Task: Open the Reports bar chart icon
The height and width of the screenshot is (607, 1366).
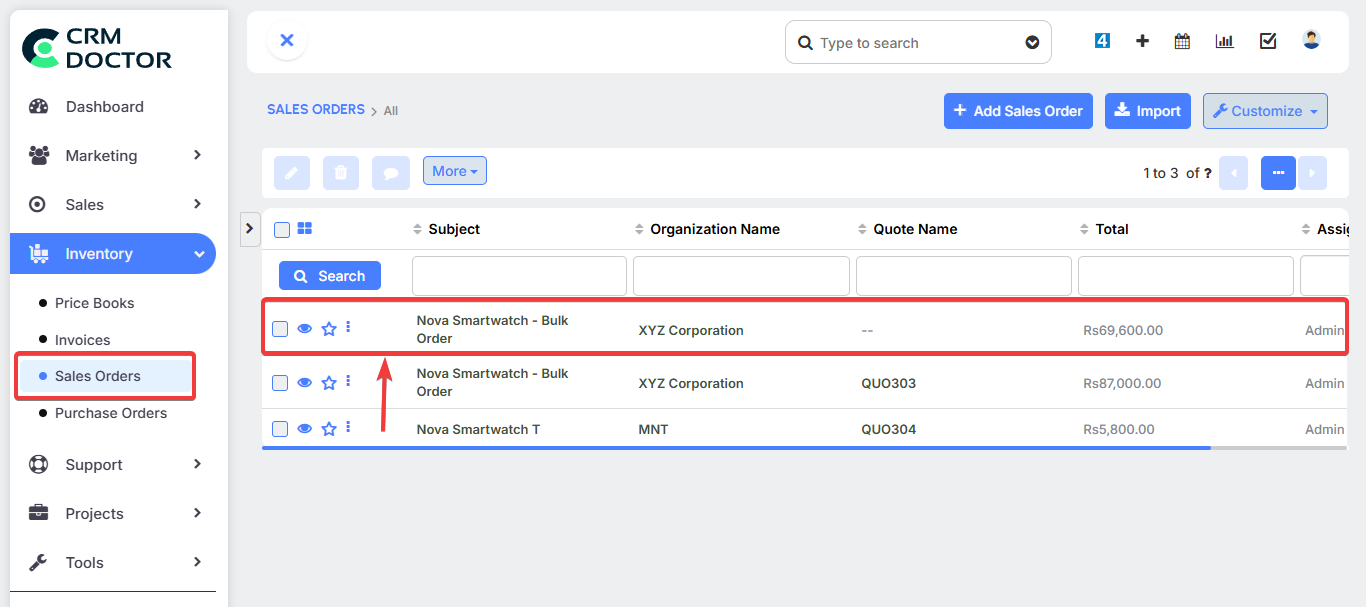Action: (x=1224, y=41)
